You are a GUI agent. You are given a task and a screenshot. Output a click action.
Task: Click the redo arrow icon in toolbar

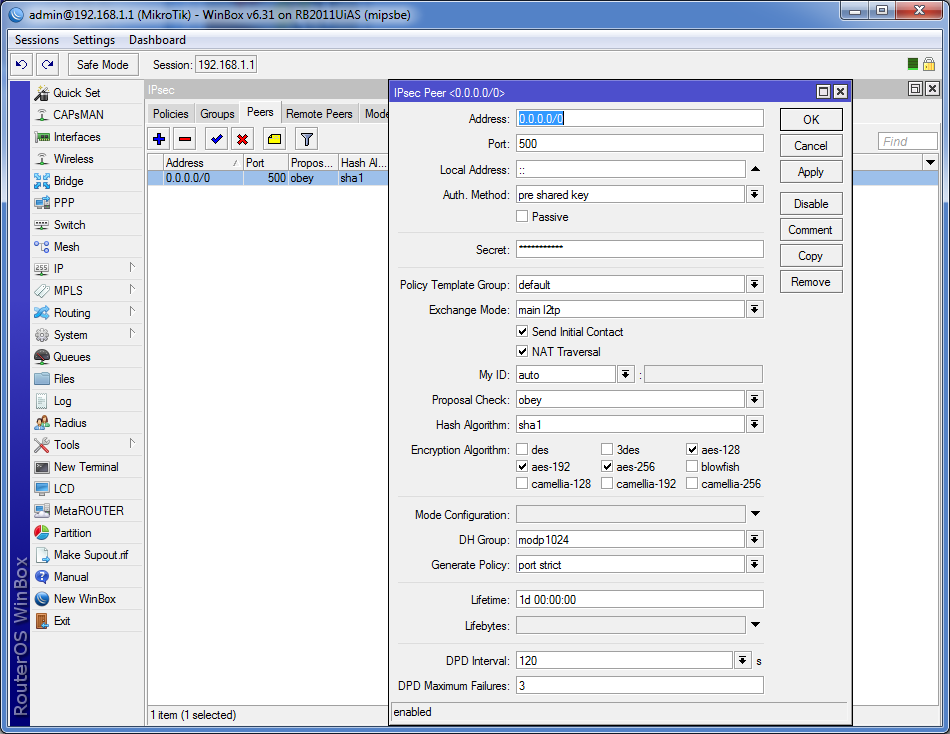(47, 64)
